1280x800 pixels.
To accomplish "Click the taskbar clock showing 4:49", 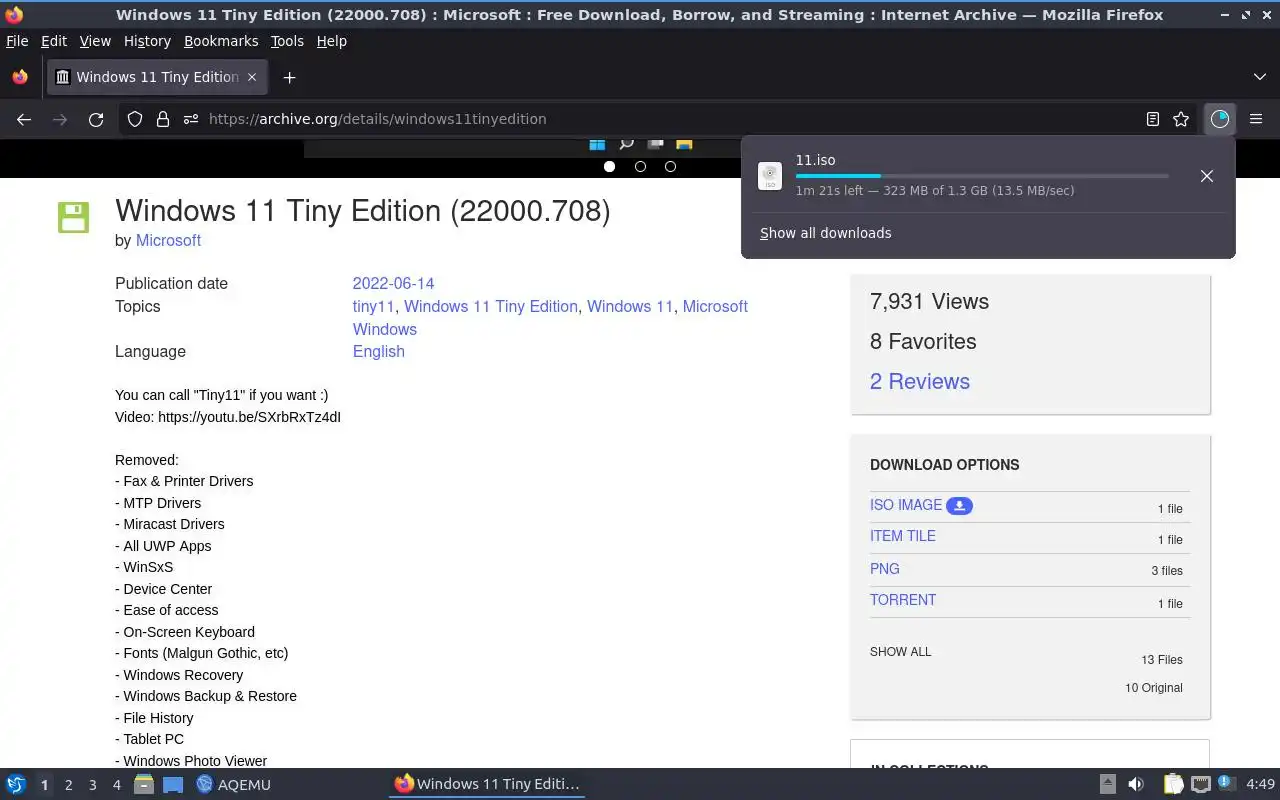I will 1260,784.
